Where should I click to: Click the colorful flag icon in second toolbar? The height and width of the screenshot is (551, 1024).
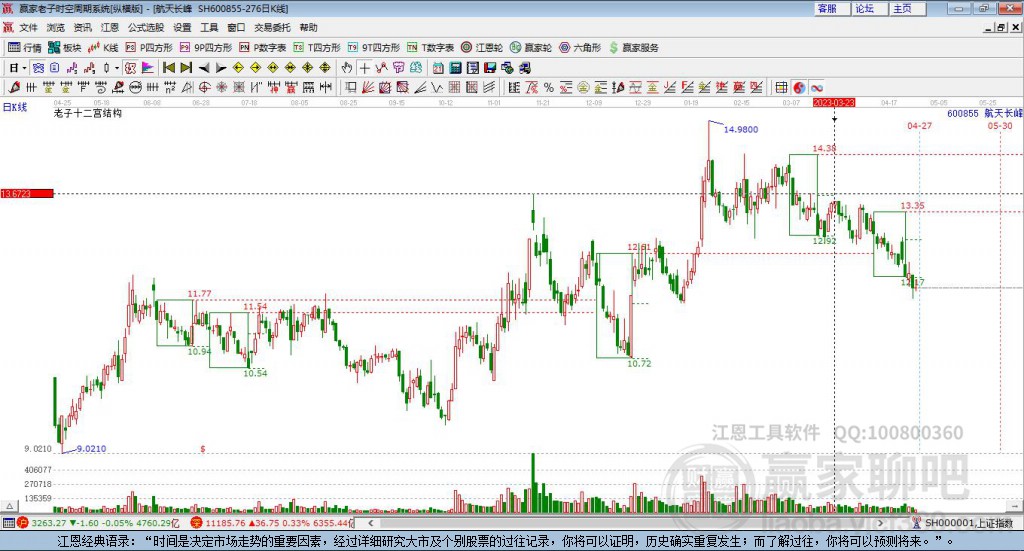[148, 68]
